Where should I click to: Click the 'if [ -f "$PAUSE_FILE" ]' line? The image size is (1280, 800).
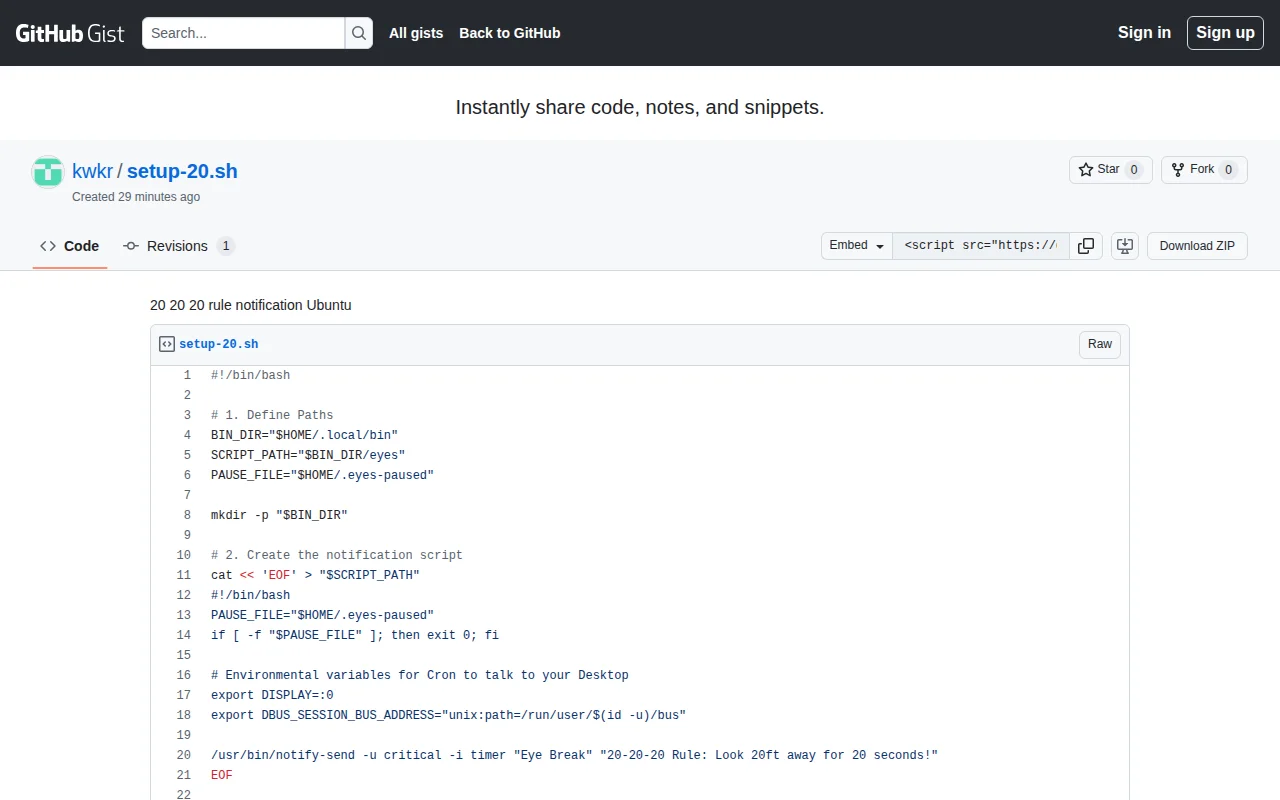pyautogui.click(x=355, y=635)
